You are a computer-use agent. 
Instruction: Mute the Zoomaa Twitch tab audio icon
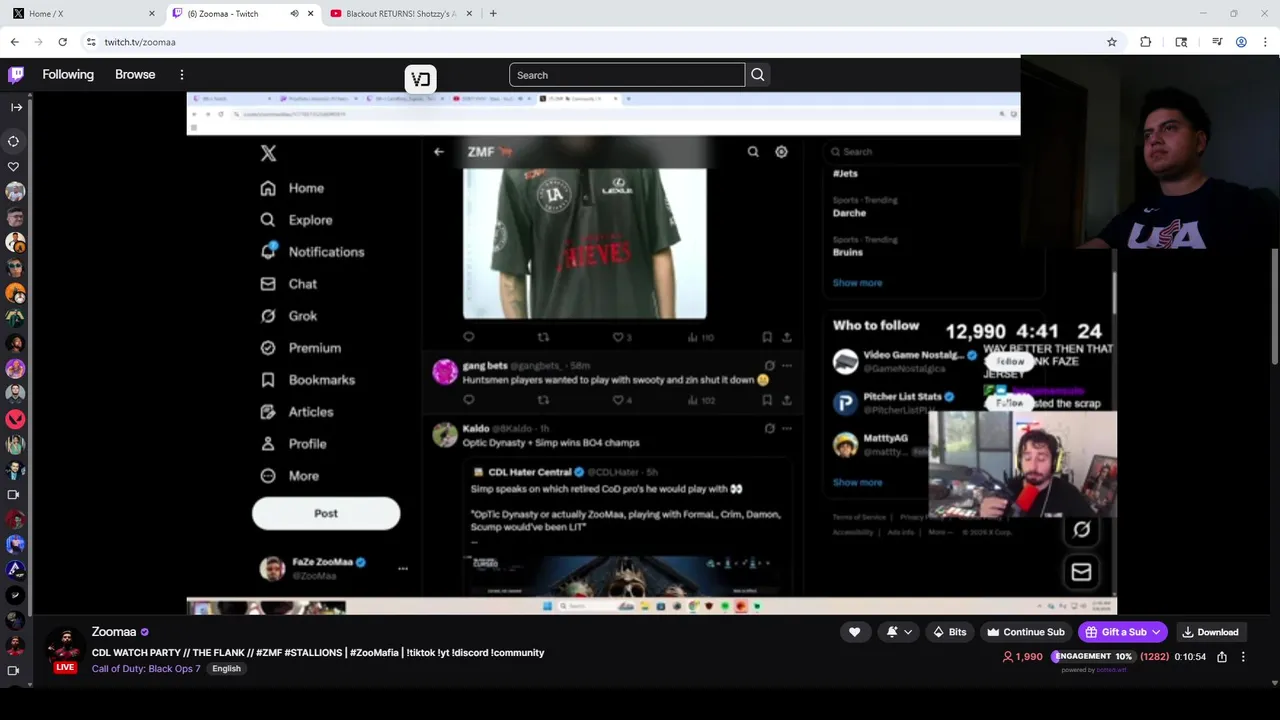[x=294, y=14]
